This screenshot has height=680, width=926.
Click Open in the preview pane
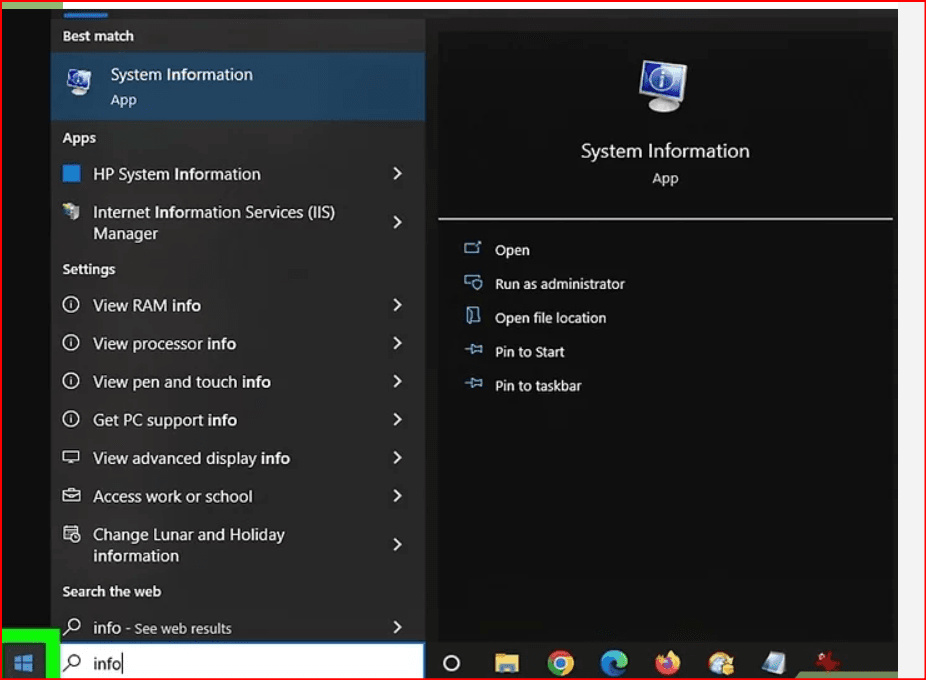point(512,250)
